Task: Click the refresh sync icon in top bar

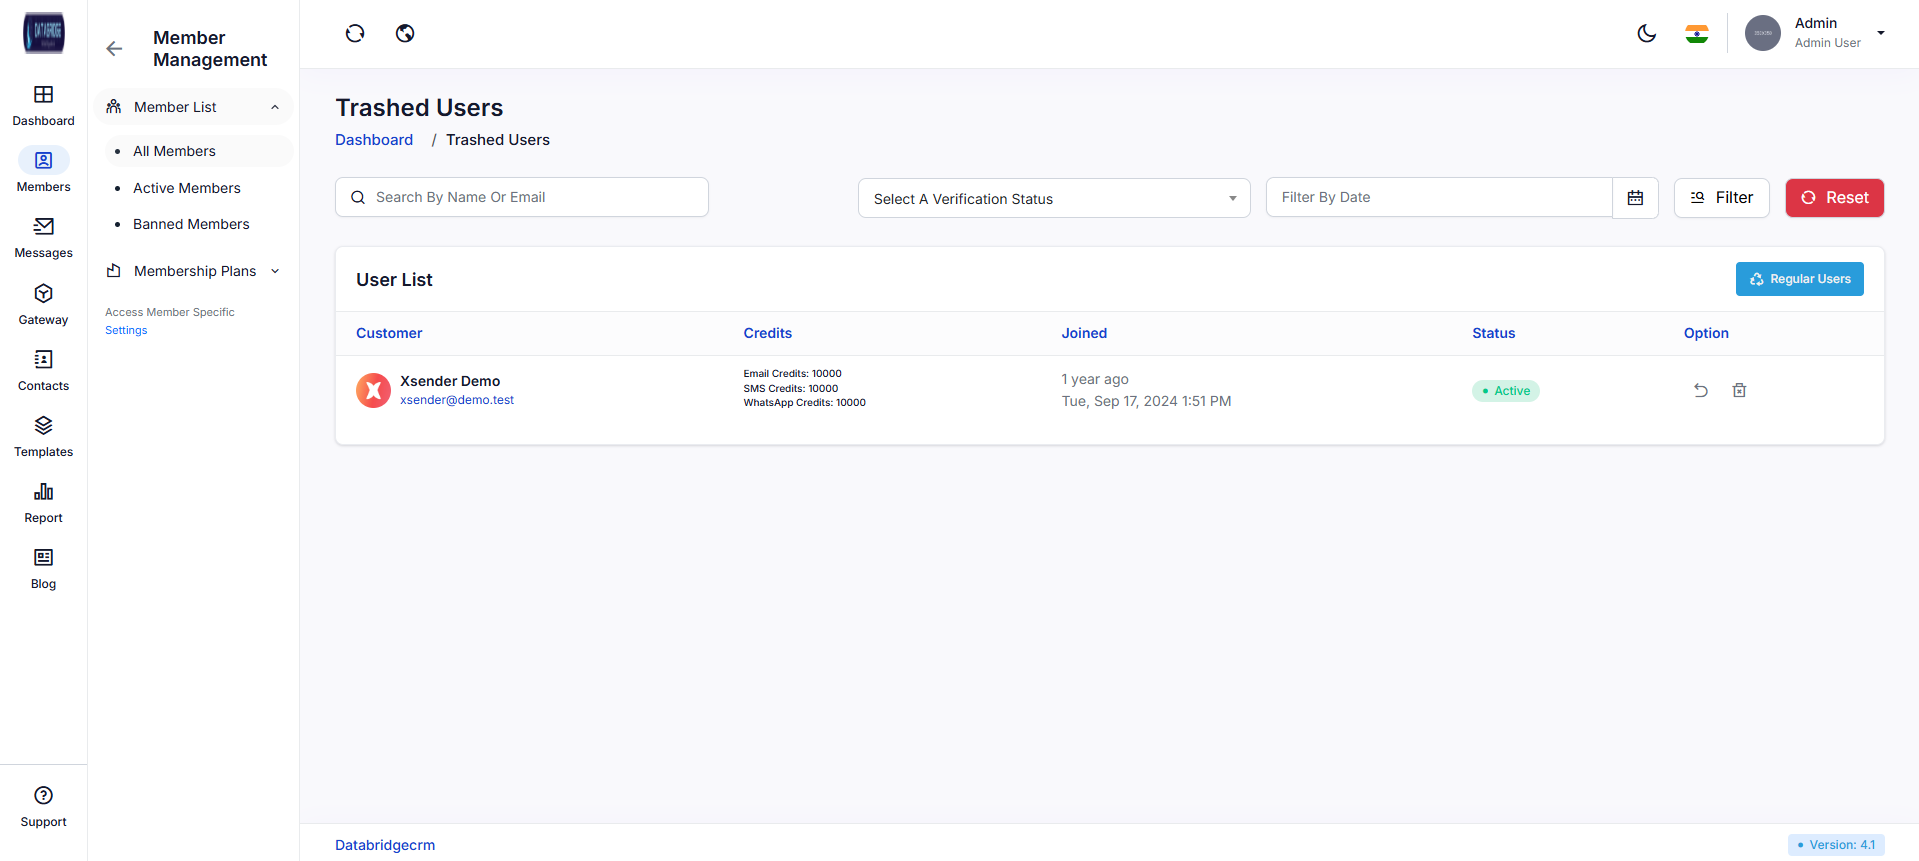Action: 355,34
